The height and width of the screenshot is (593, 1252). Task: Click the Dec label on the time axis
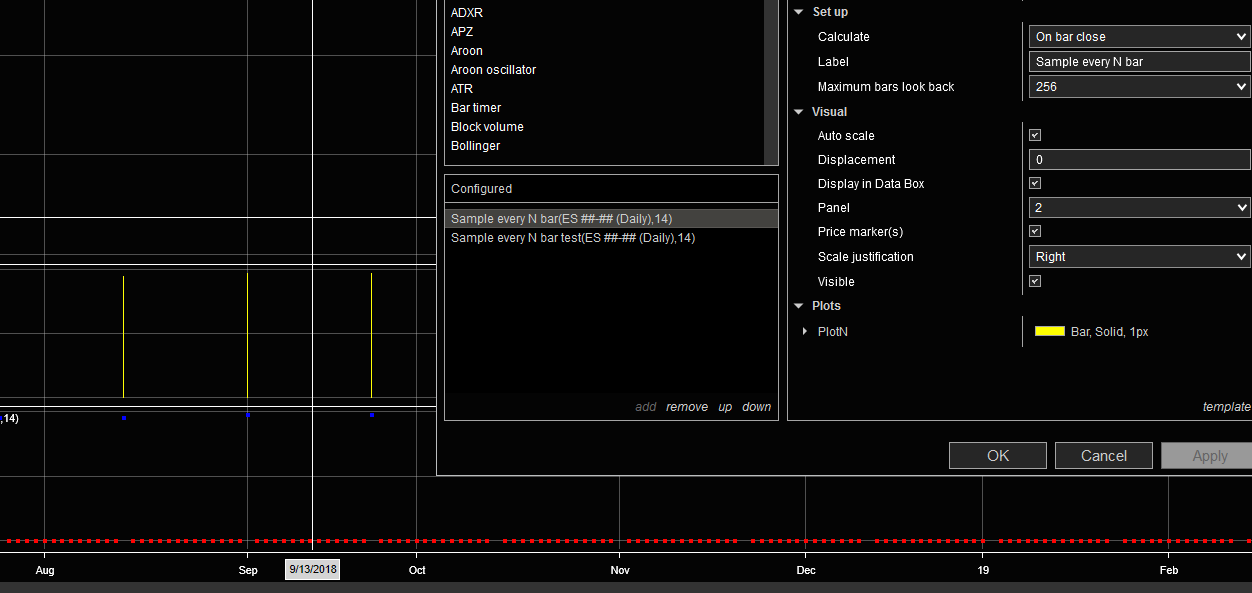pos(806,571)
